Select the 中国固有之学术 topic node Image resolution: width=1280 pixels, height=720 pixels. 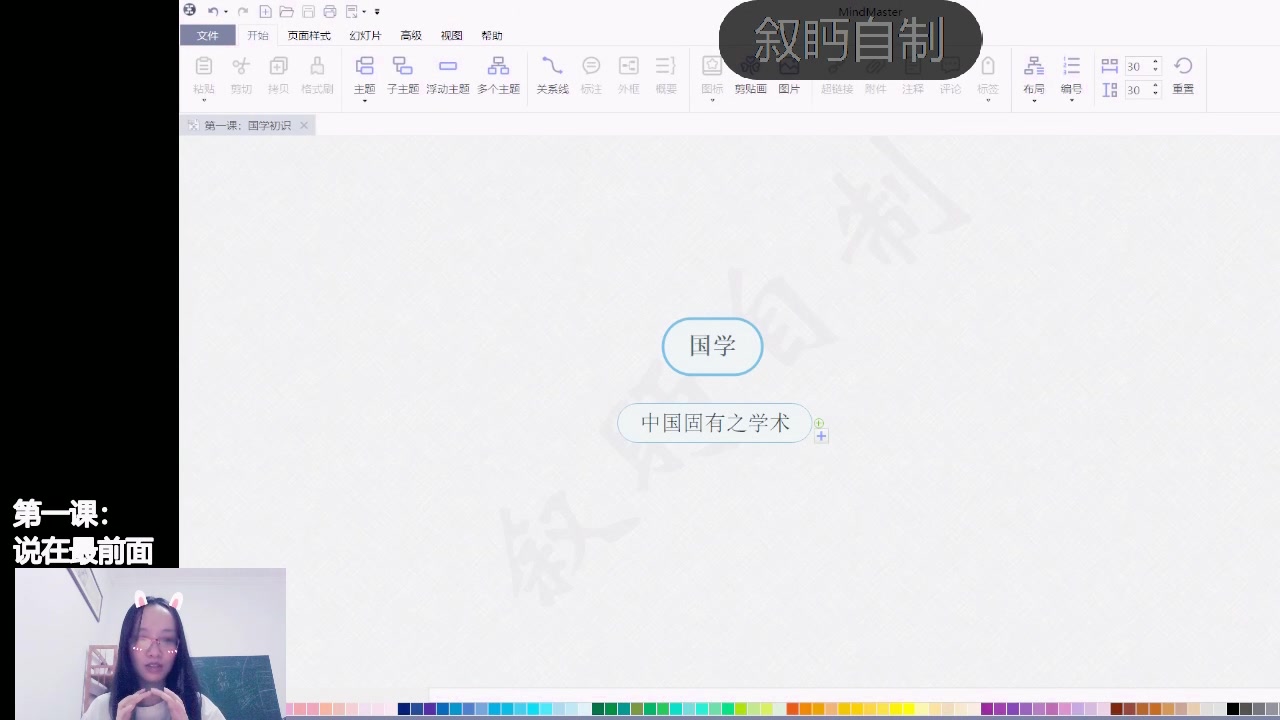coord(715,423)
